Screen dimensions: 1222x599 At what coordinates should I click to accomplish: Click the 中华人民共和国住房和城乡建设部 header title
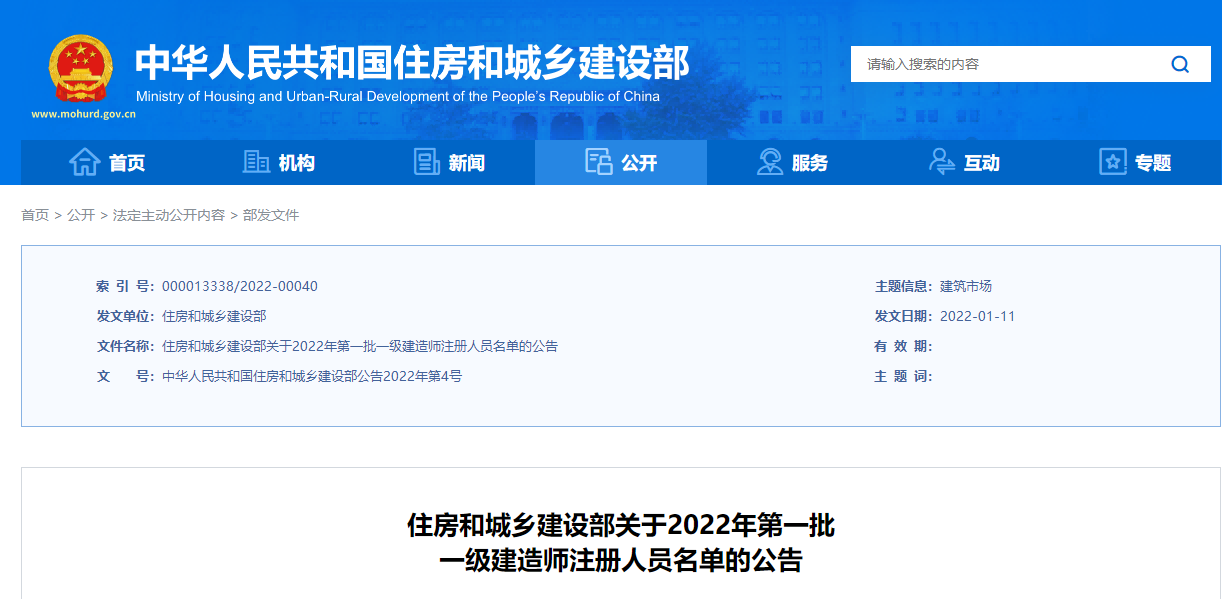point(412,63)
